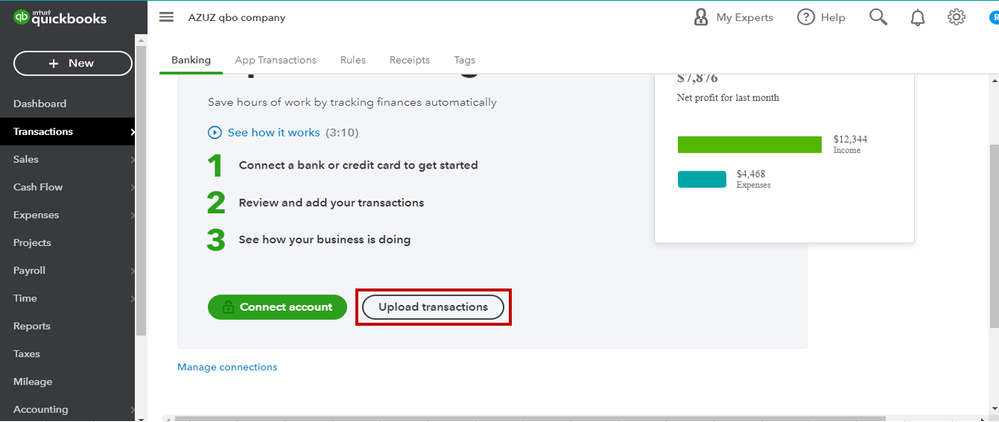The width and height of the screenshot is (999, 422).
Task: Click the hamburger menu icon
Action: click(167, 17)
